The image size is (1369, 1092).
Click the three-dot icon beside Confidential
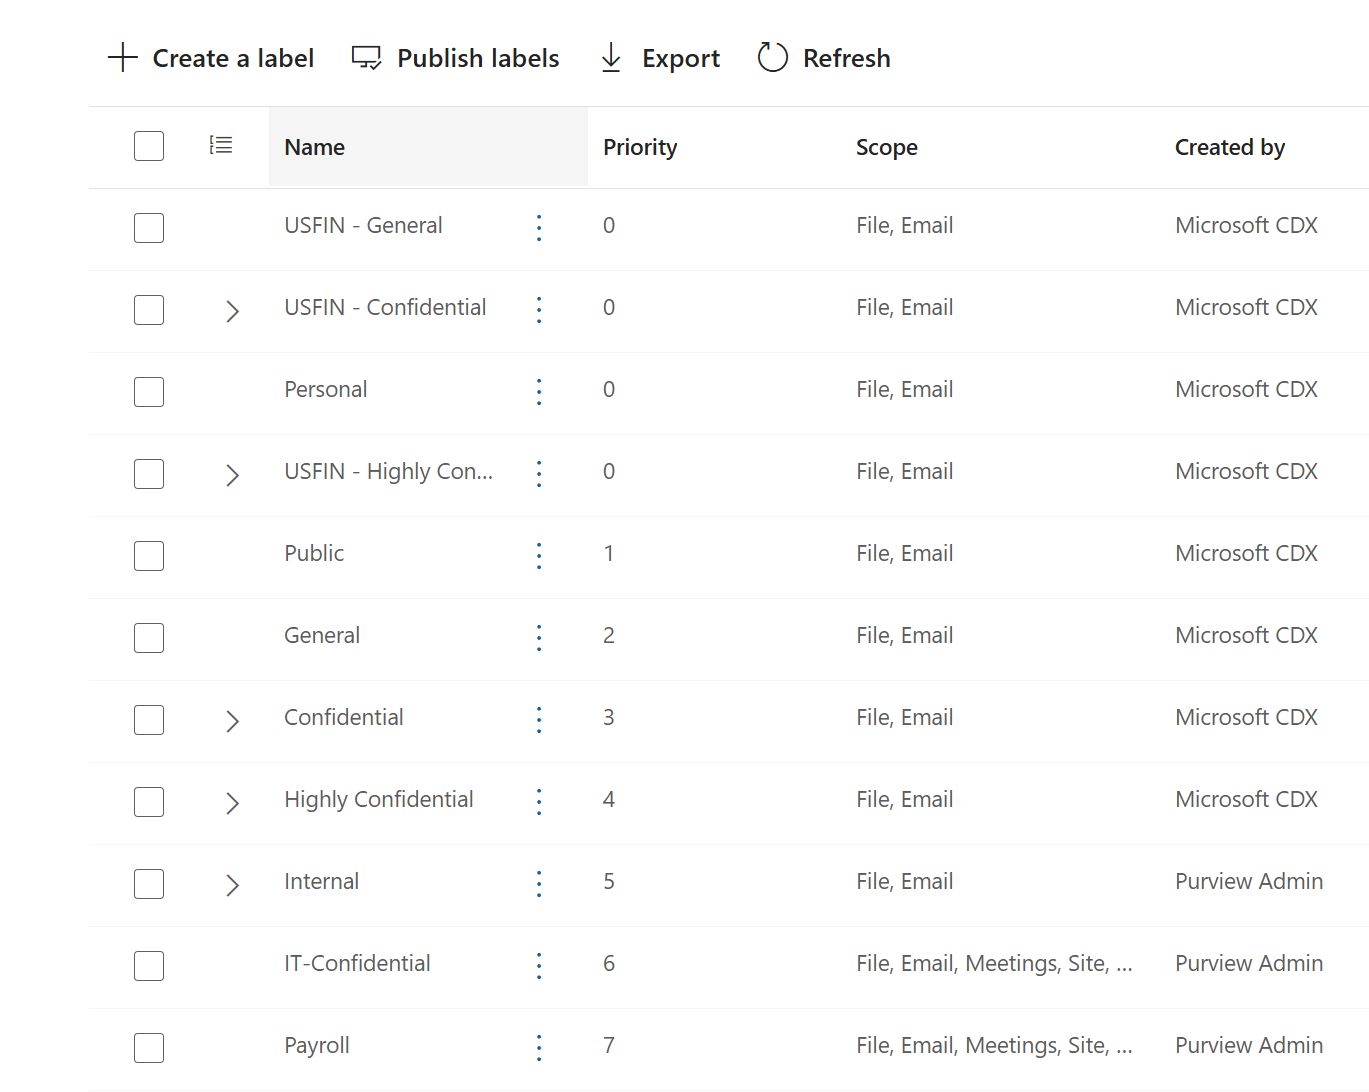click(539, 720)
